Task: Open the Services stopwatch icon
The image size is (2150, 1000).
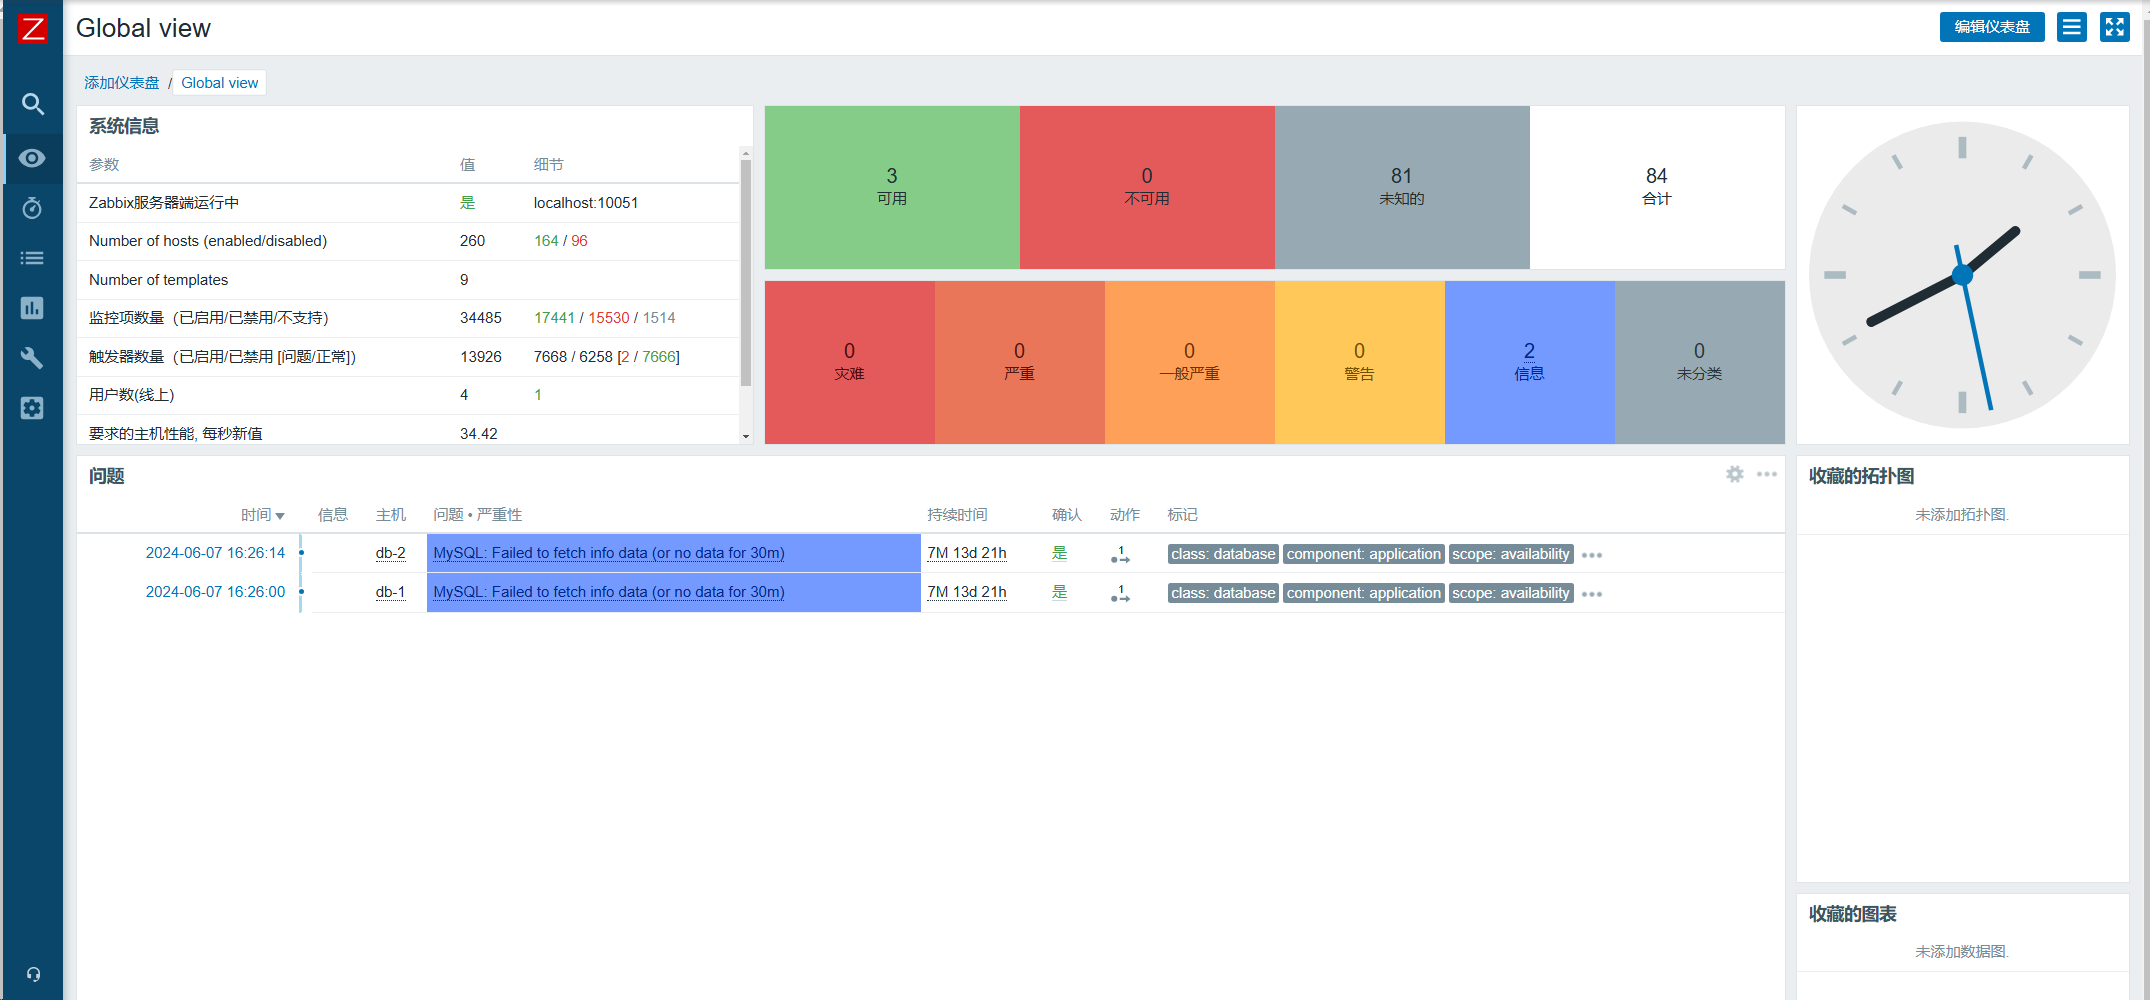Action: coord(32,208)
